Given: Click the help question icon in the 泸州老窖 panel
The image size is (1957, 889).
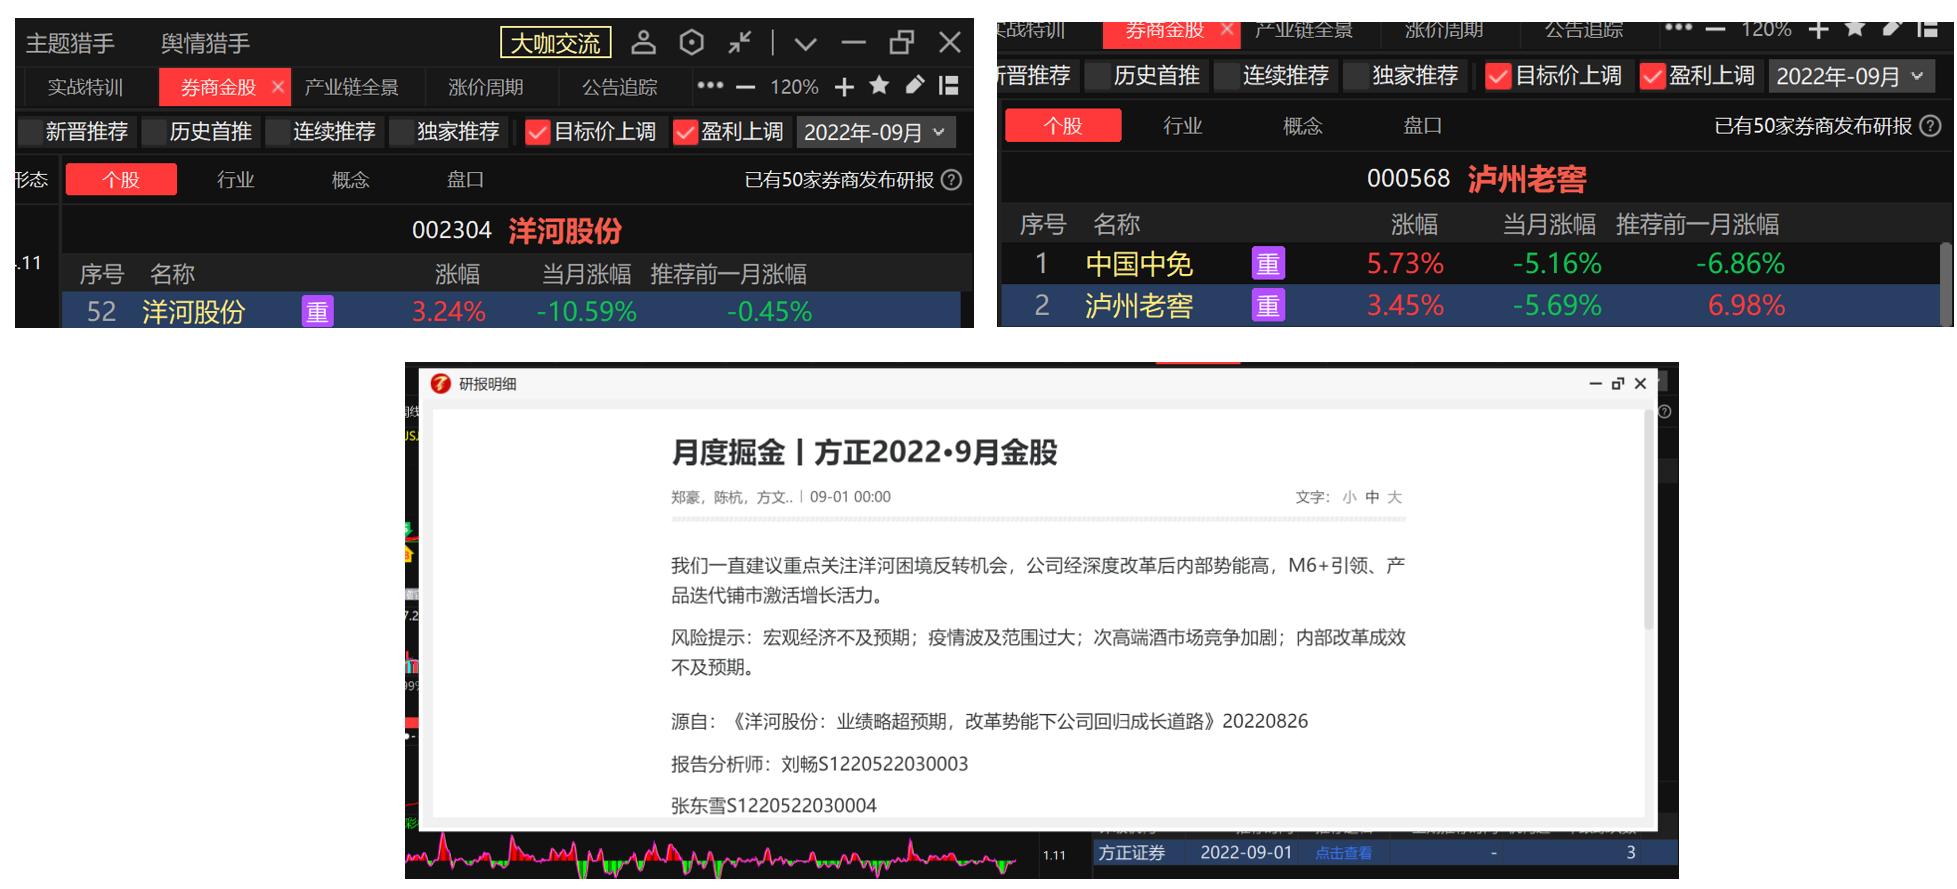Looking at the screenshot, I should pyautogui.click(x=1931, y=126).
